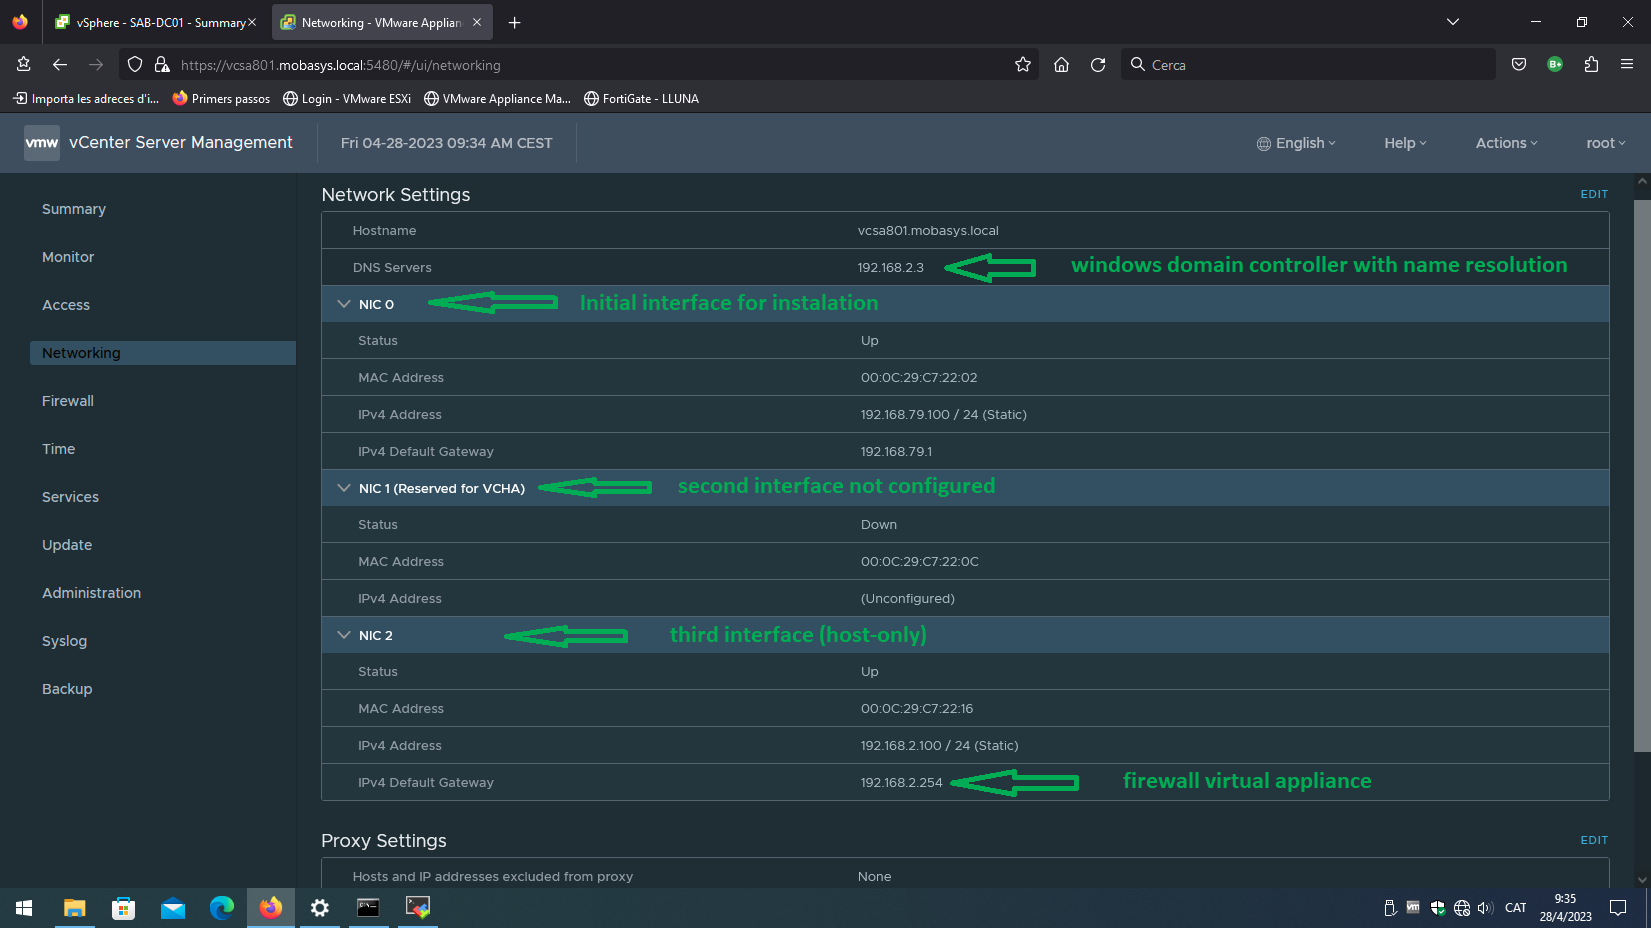Bookmark this page with the star icon
The image size is (1651, 928).
click(1022, 65)
